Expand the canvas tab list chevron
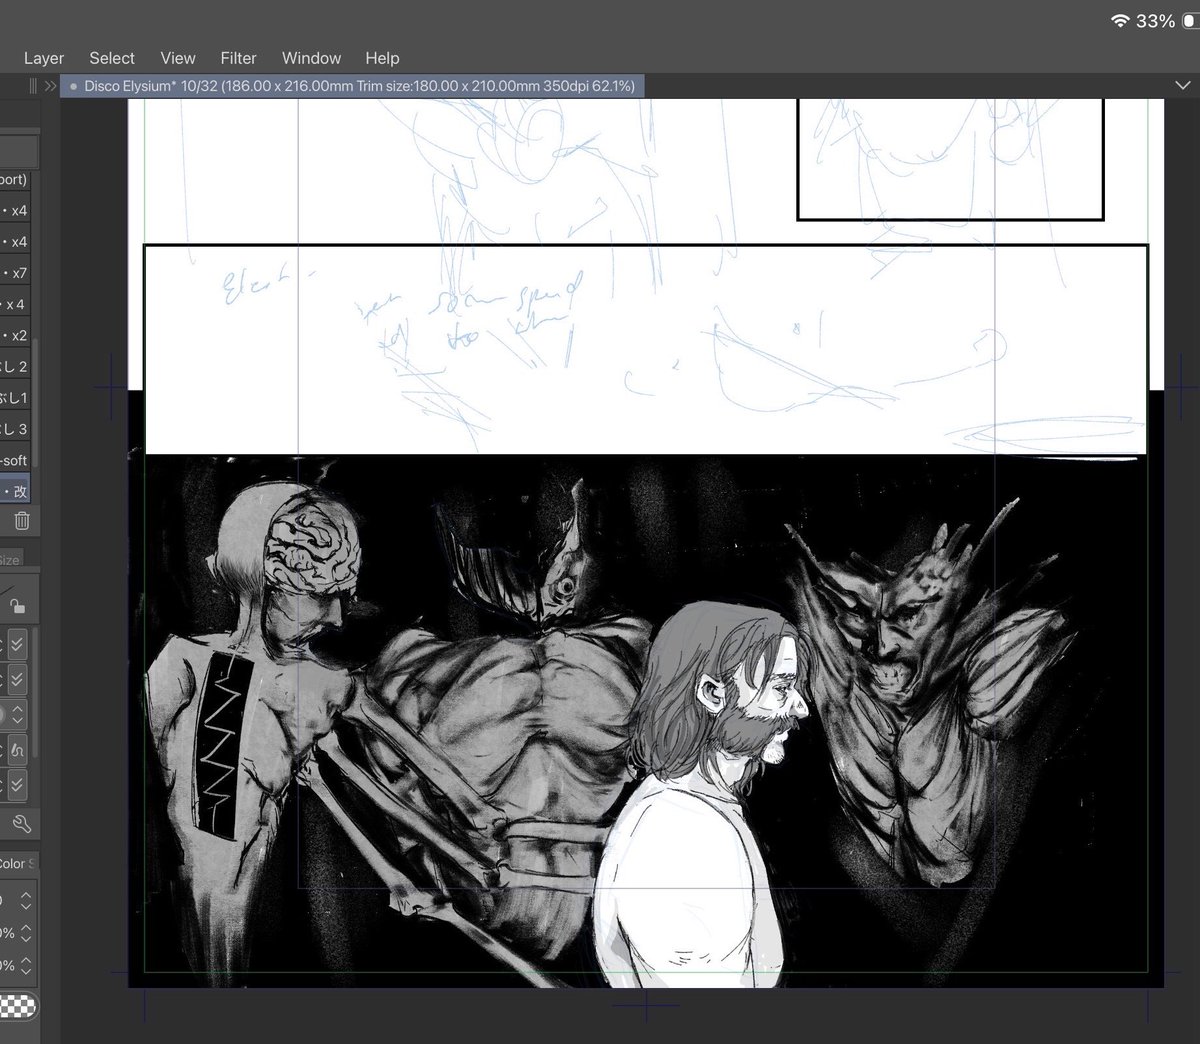Viewport: 1200px width, 1044px height. [x=1181, y=86]
